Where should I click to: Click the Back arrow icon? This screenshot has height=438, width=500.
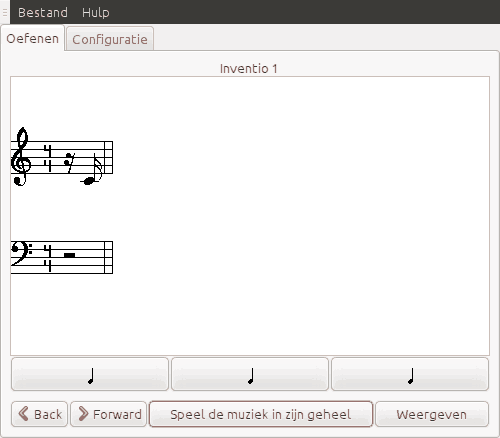(23, 414)
